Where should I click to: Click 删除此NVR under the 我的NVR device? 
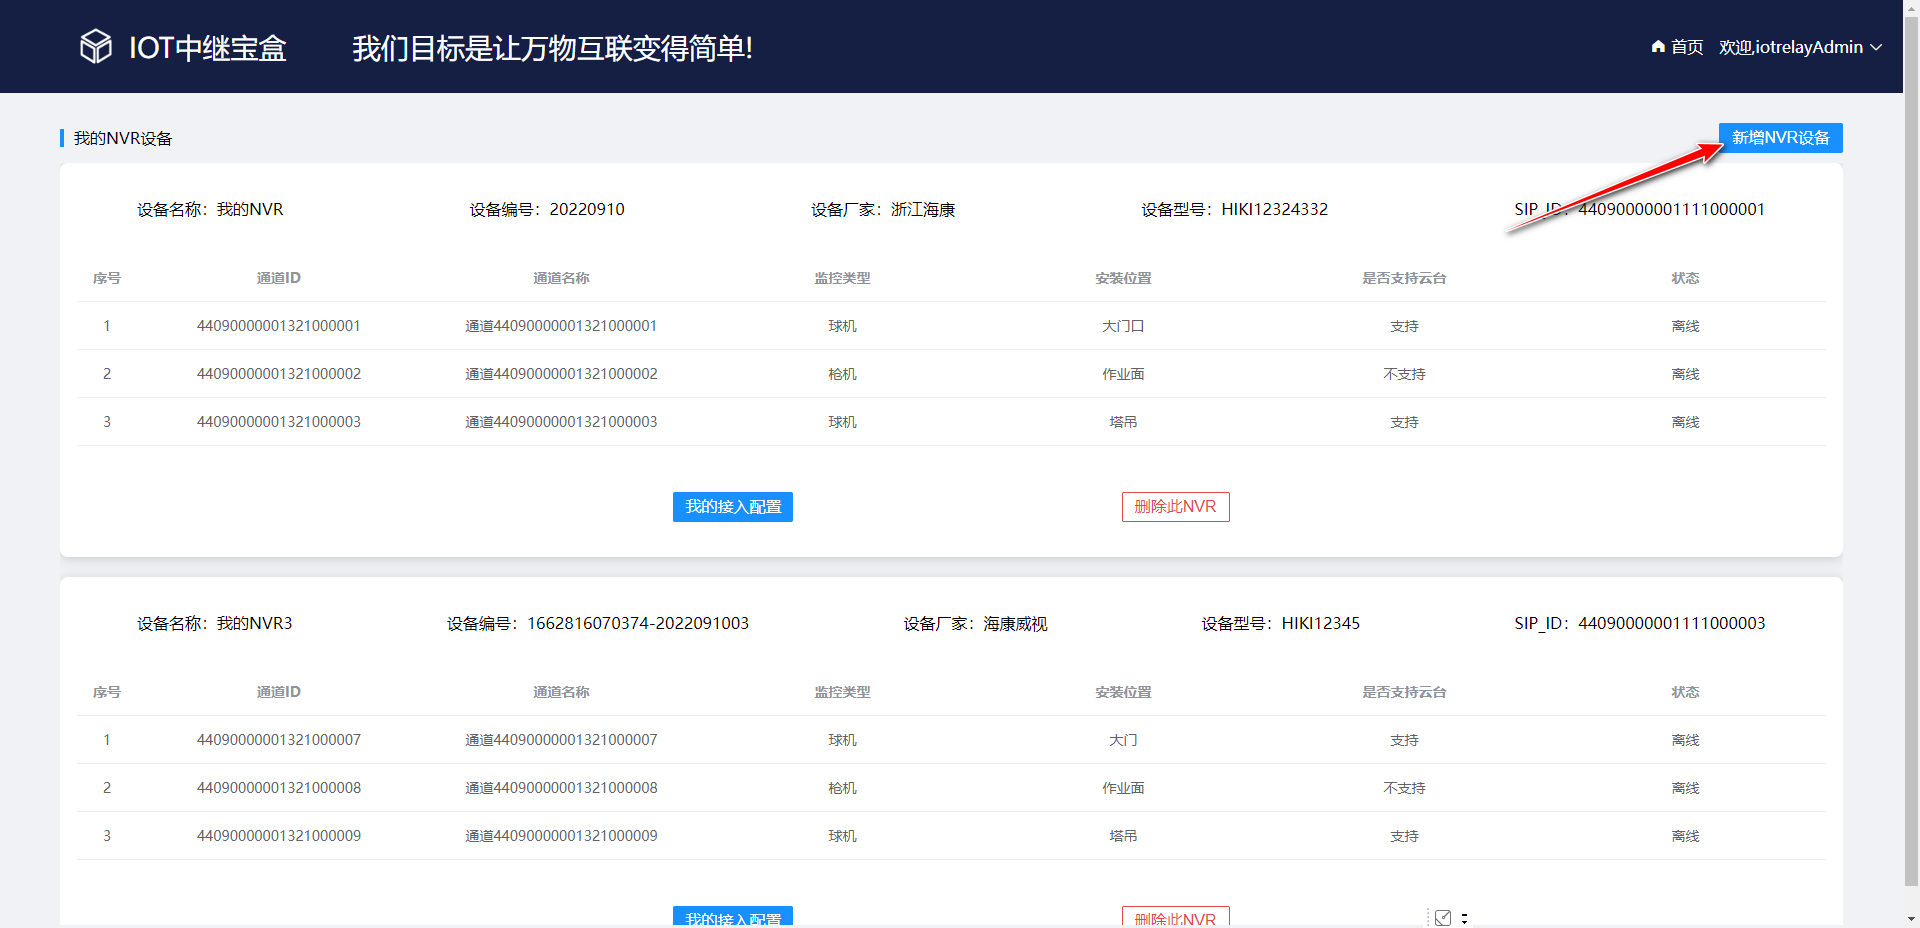pyautogui.click(x=1175, y=507)
